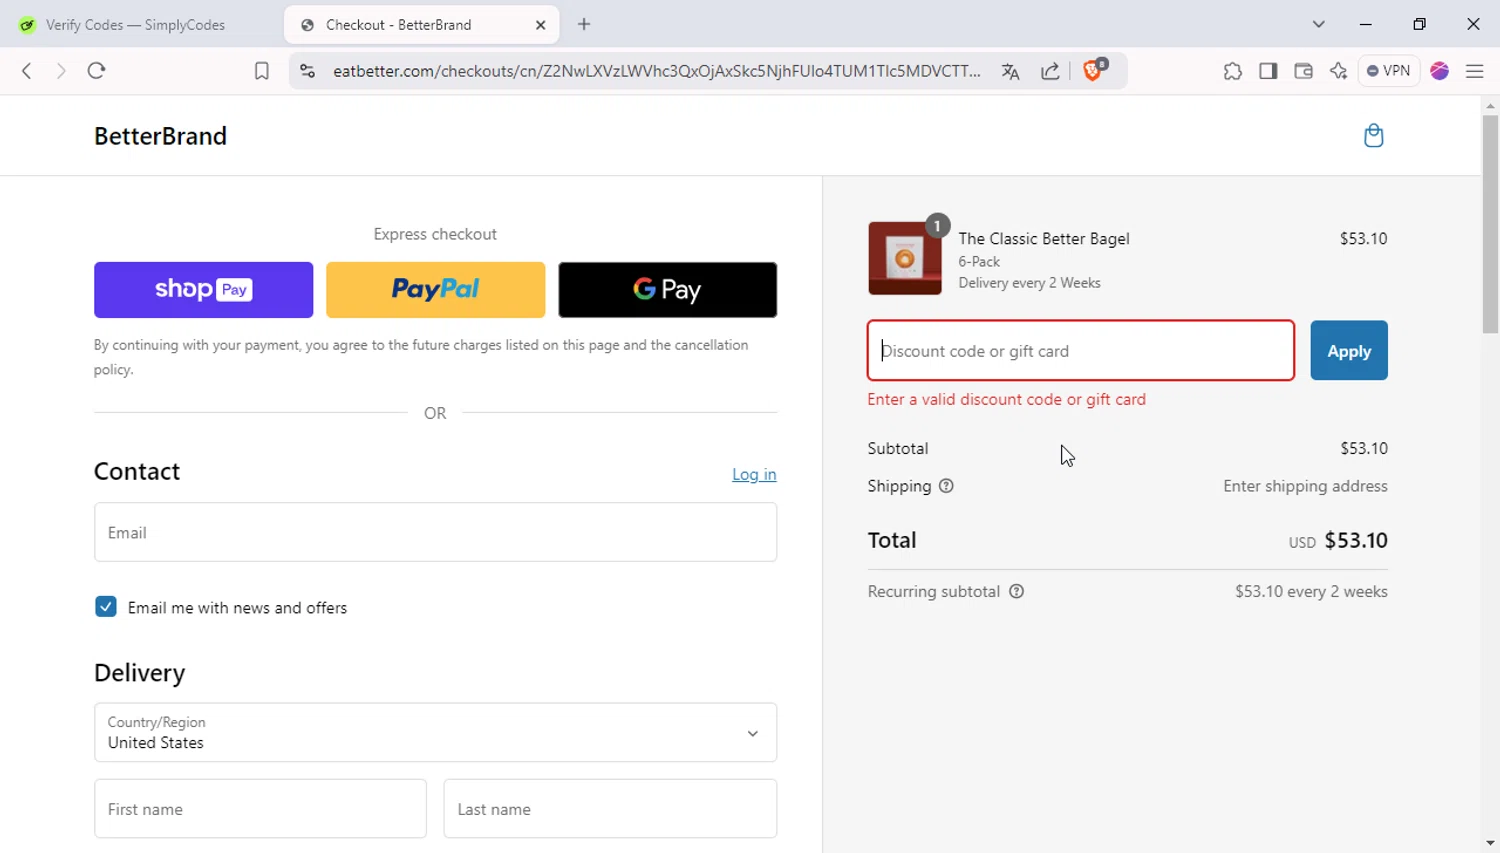This screenshot has height=853, width=1500.
Task: Switch to Verify Codes — SimplyCodes tab
Action: click(135, 25)
